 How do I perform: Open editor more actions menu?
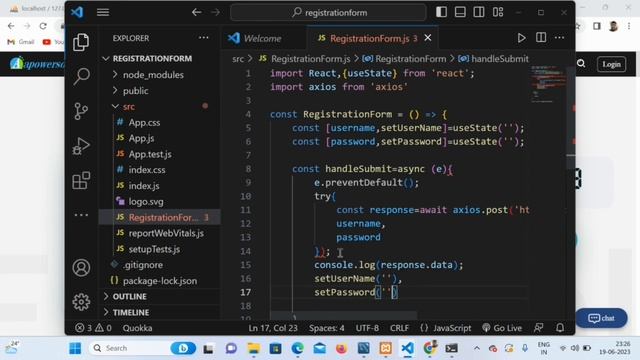click(x=560, y=38)
